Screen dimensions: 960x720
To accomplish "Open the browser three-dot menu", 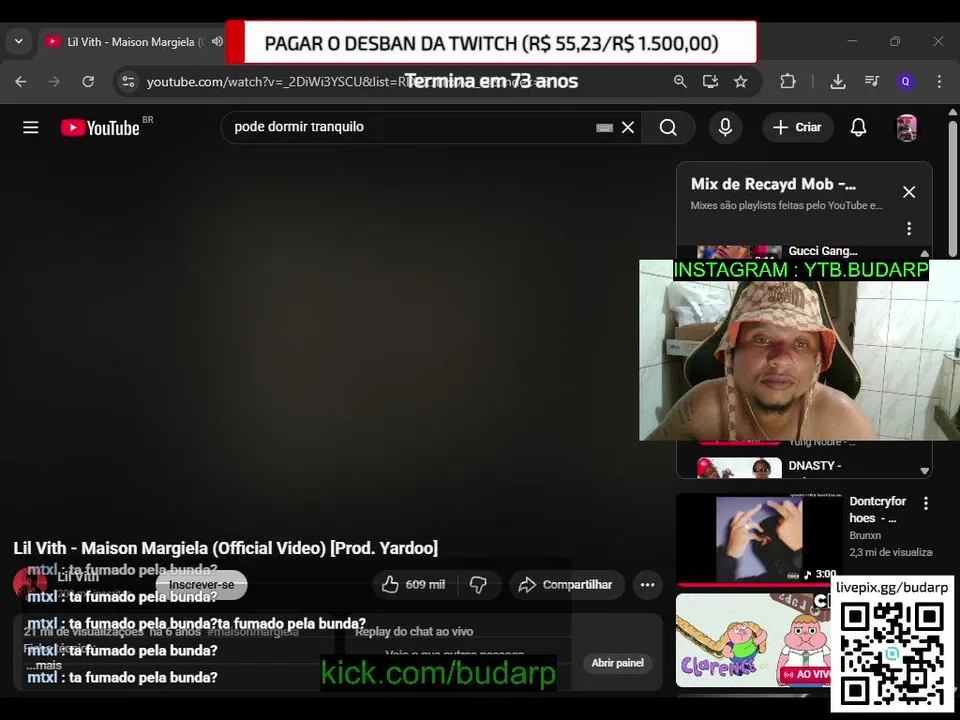I will pyautogui.click(x=939, y=81).
